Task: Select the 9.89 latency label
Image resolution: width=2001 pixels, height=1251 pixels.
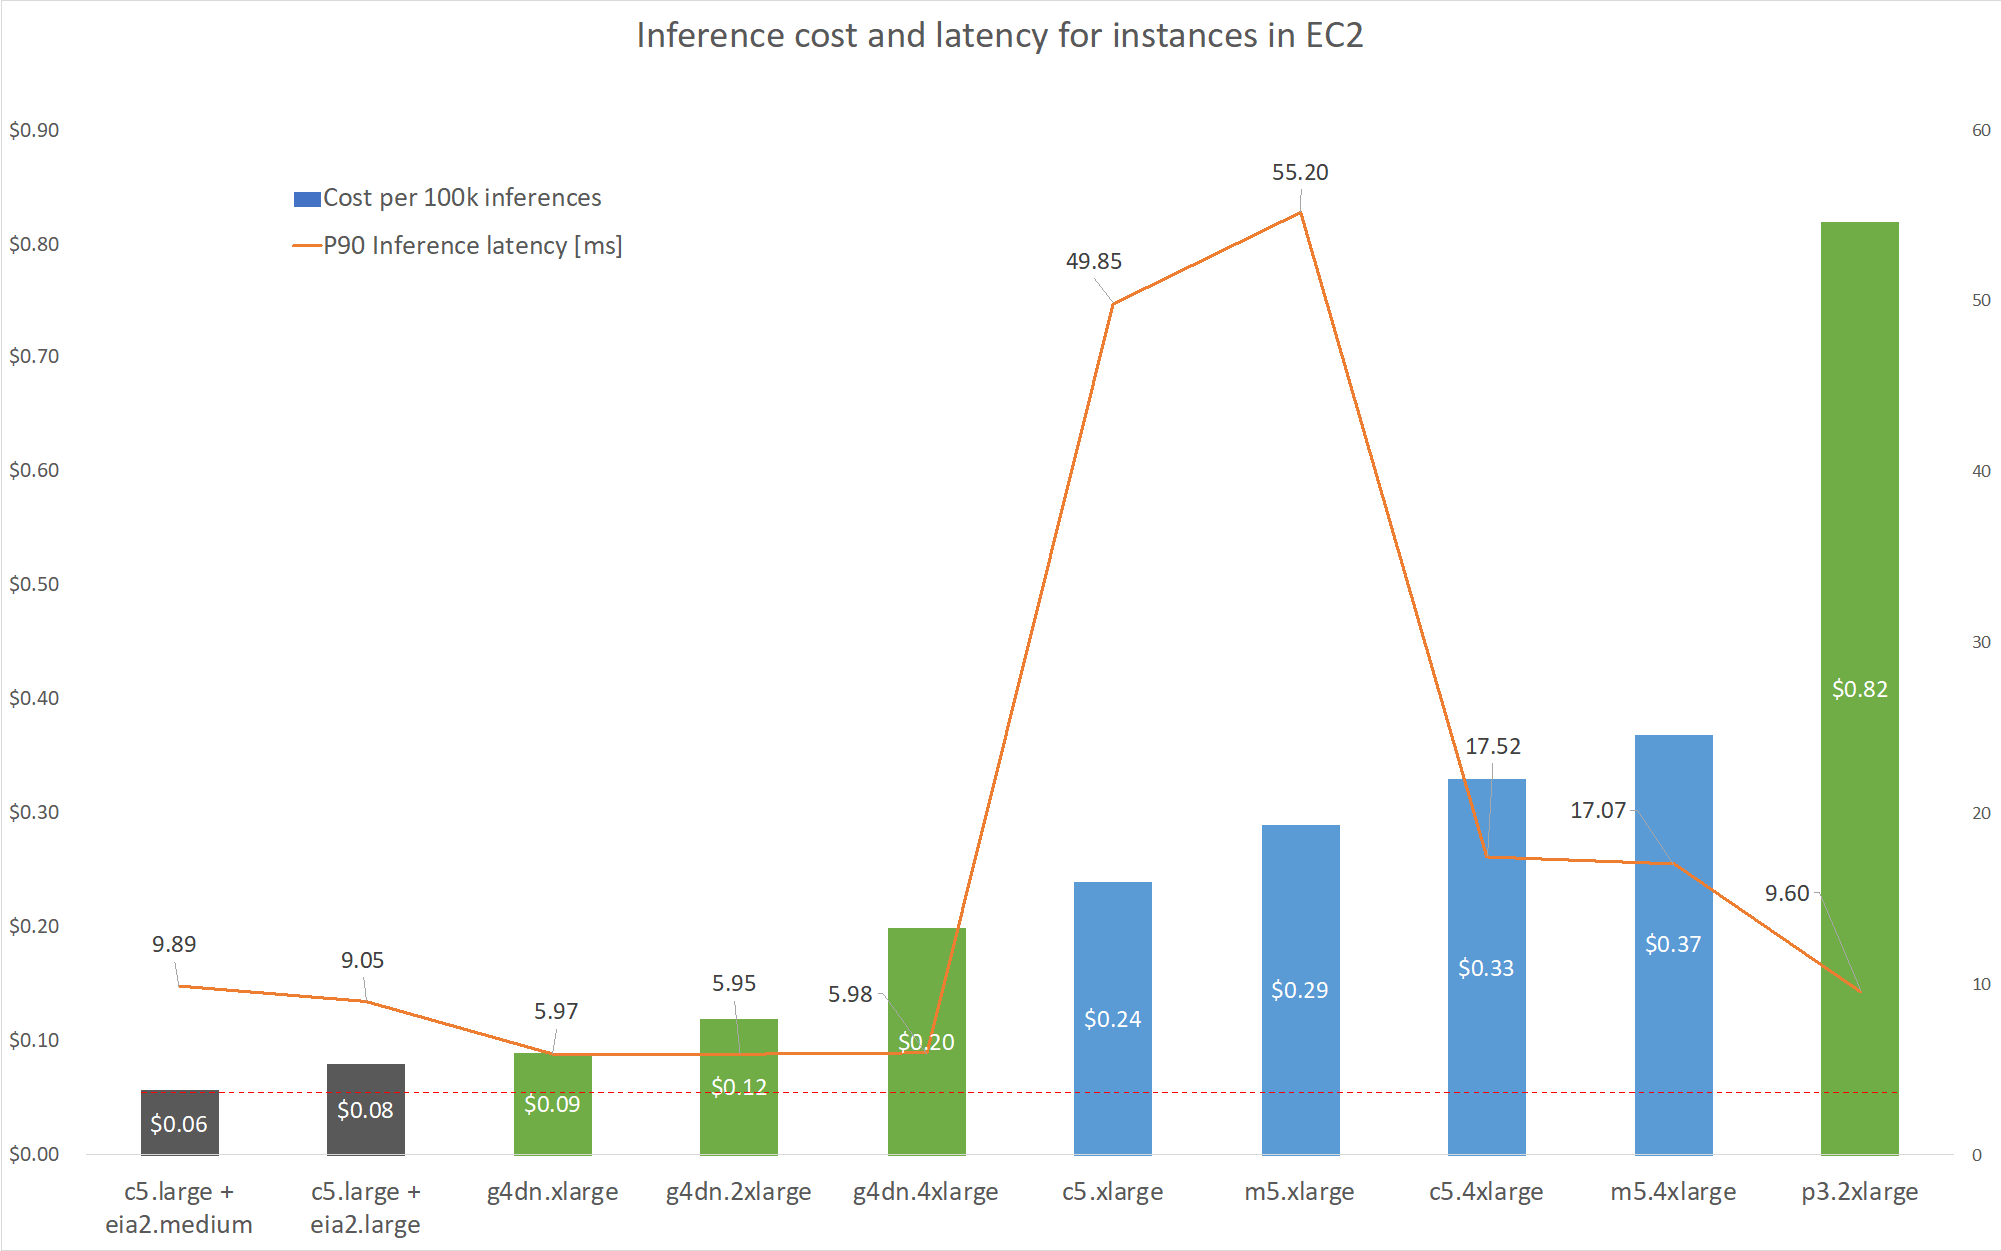Action: 174,945
